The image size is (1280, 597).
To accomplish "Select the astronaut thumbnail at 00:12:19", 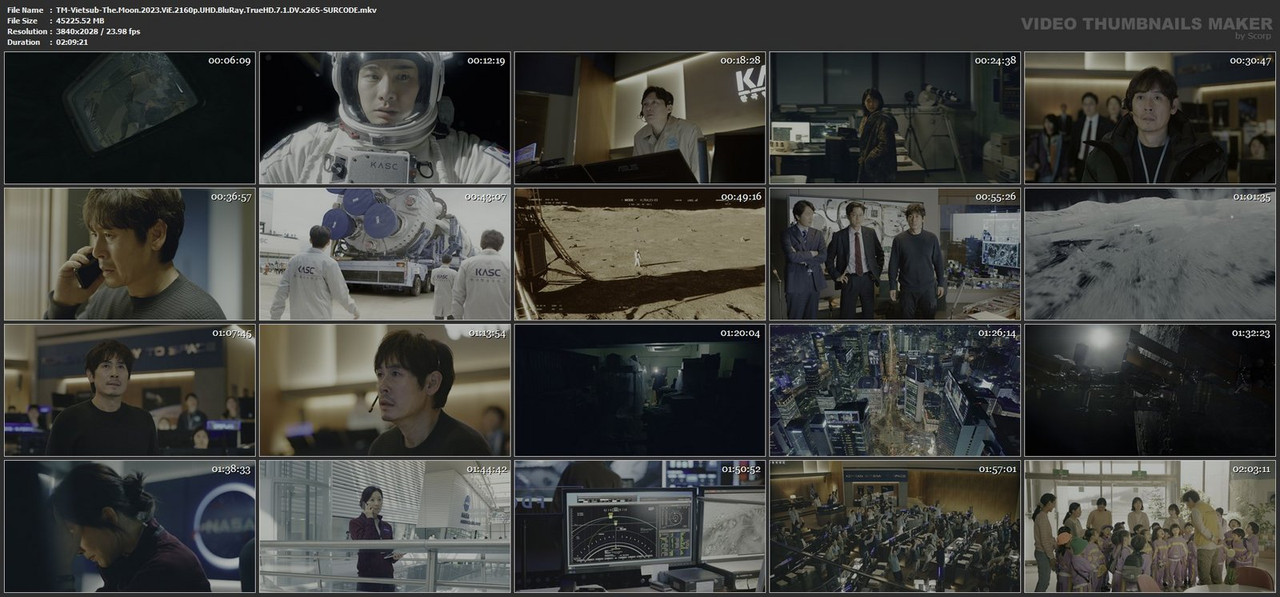I will [385, 117].
